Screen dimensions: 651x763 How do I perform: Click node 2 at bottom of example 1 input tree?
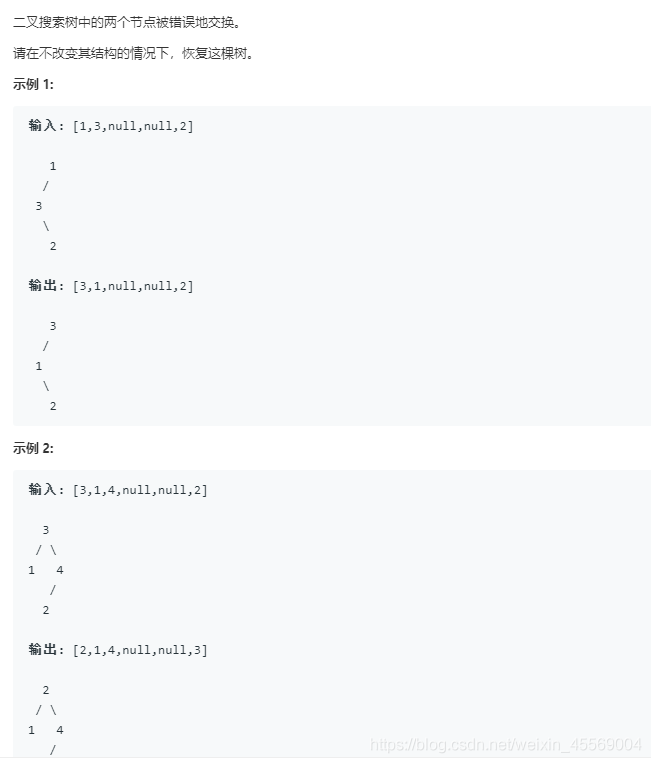click(52, 246)
